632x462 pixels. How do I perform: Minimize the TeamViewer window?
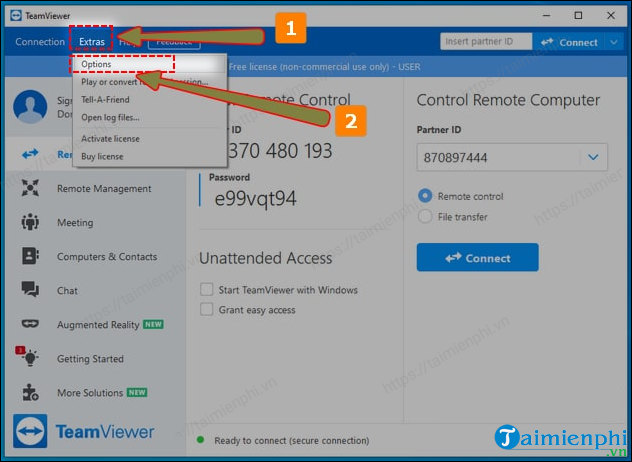pos(546,15)
